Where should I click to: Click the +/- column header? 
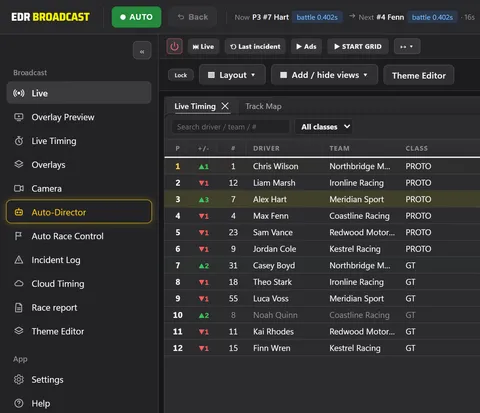point(203,148)
